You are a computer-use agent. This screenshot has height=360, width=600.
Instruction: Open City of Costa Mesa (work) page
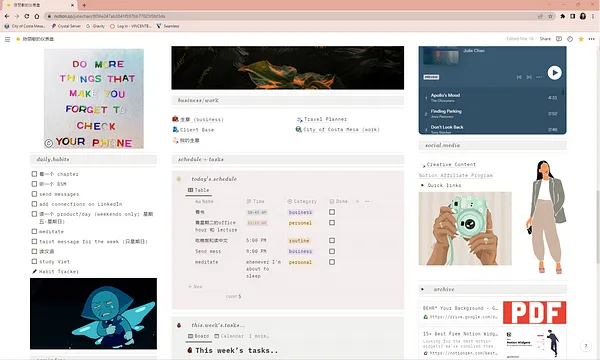(338, 129)
